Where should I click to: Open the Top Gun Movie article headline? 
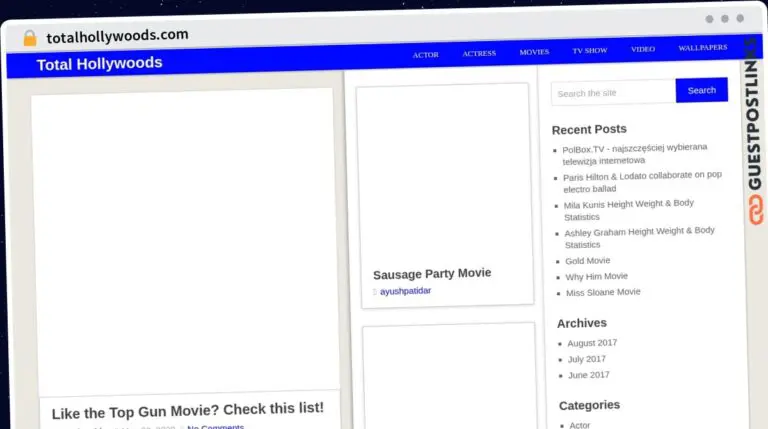pos(188,410)
